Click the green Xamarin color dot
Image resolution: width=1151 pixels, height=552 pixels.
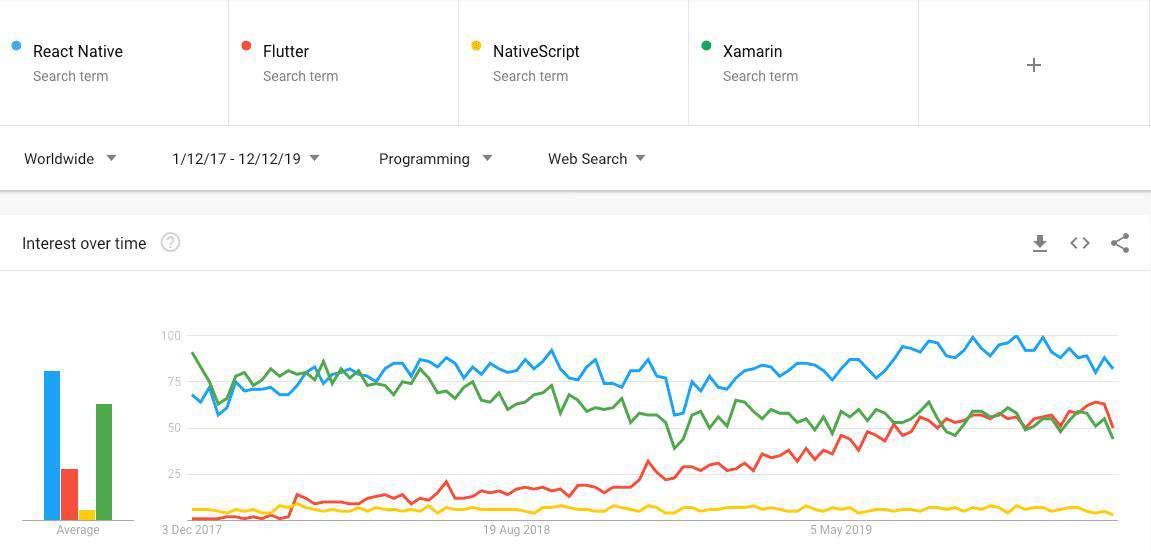pyautogui.click(x=706, y=46)
